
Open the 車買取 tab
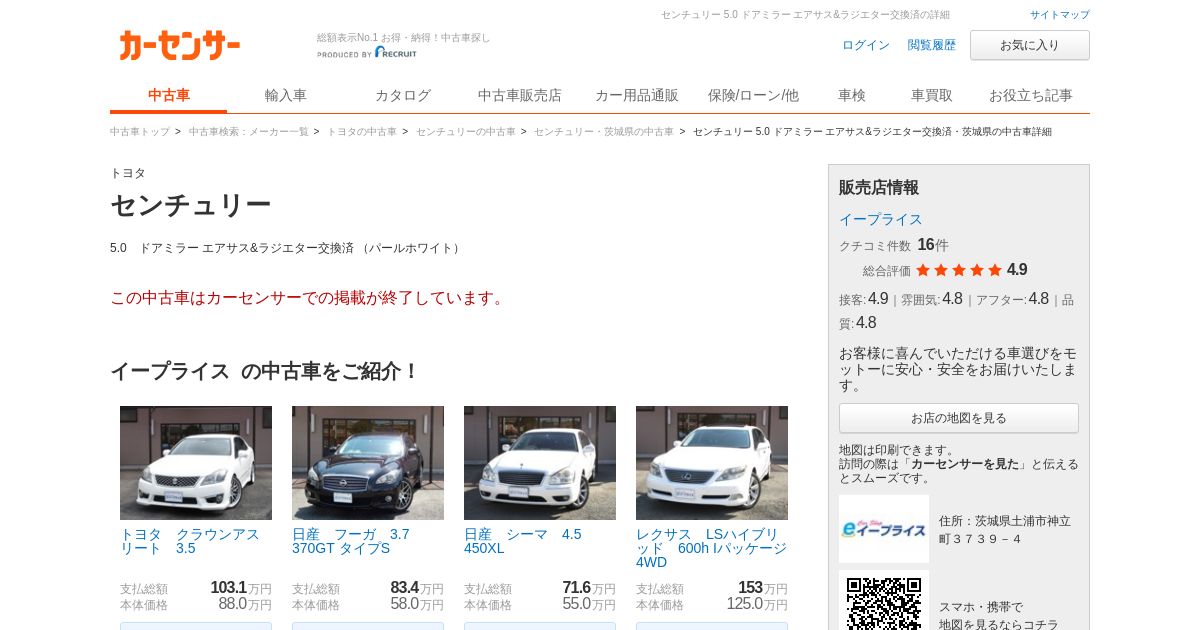[x=932, y=96]
